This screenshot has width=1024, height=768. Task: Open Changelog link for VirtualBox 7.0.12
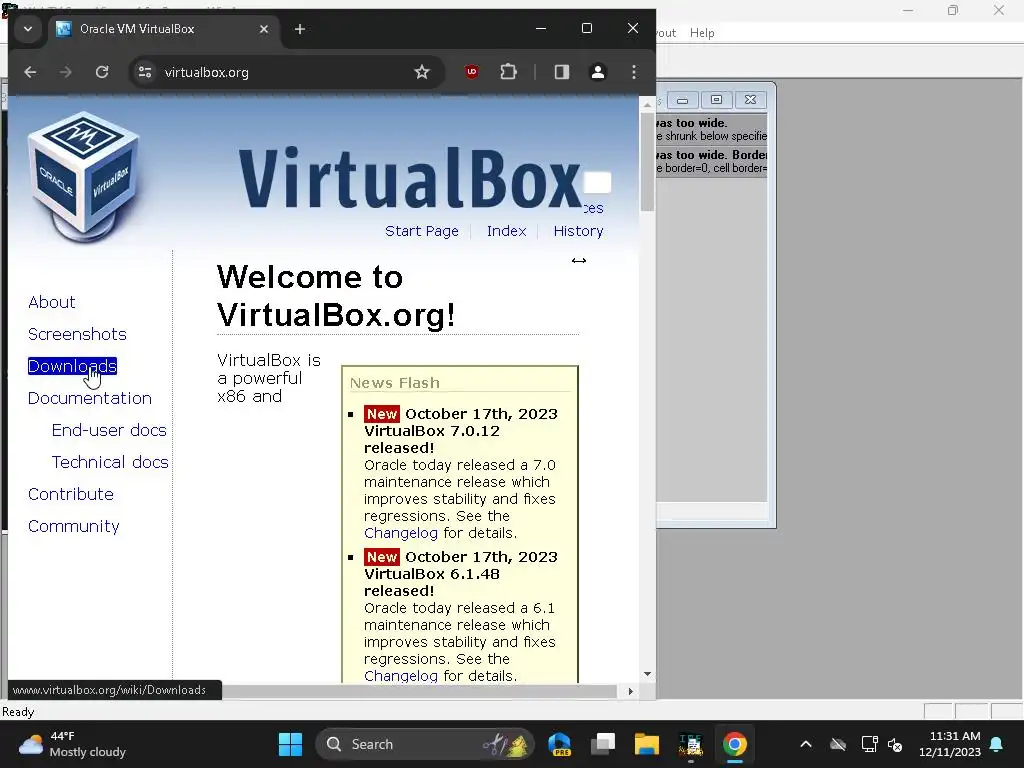point(400,533)
